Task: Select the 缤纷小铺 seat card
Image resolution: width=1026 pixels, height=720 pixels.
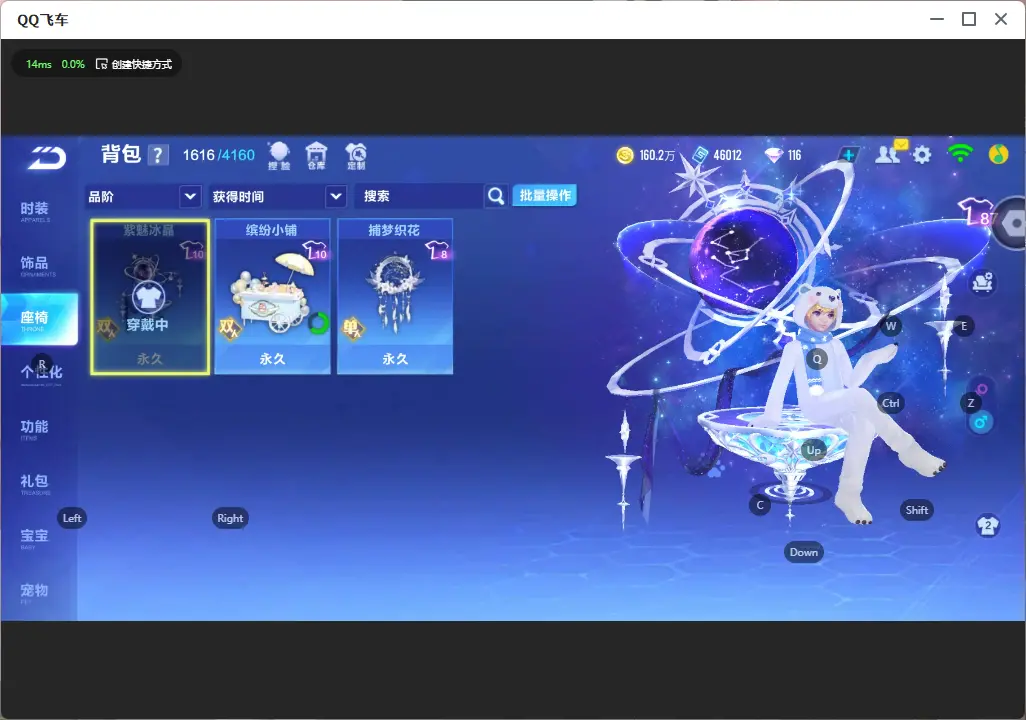Action: [272, 297]
